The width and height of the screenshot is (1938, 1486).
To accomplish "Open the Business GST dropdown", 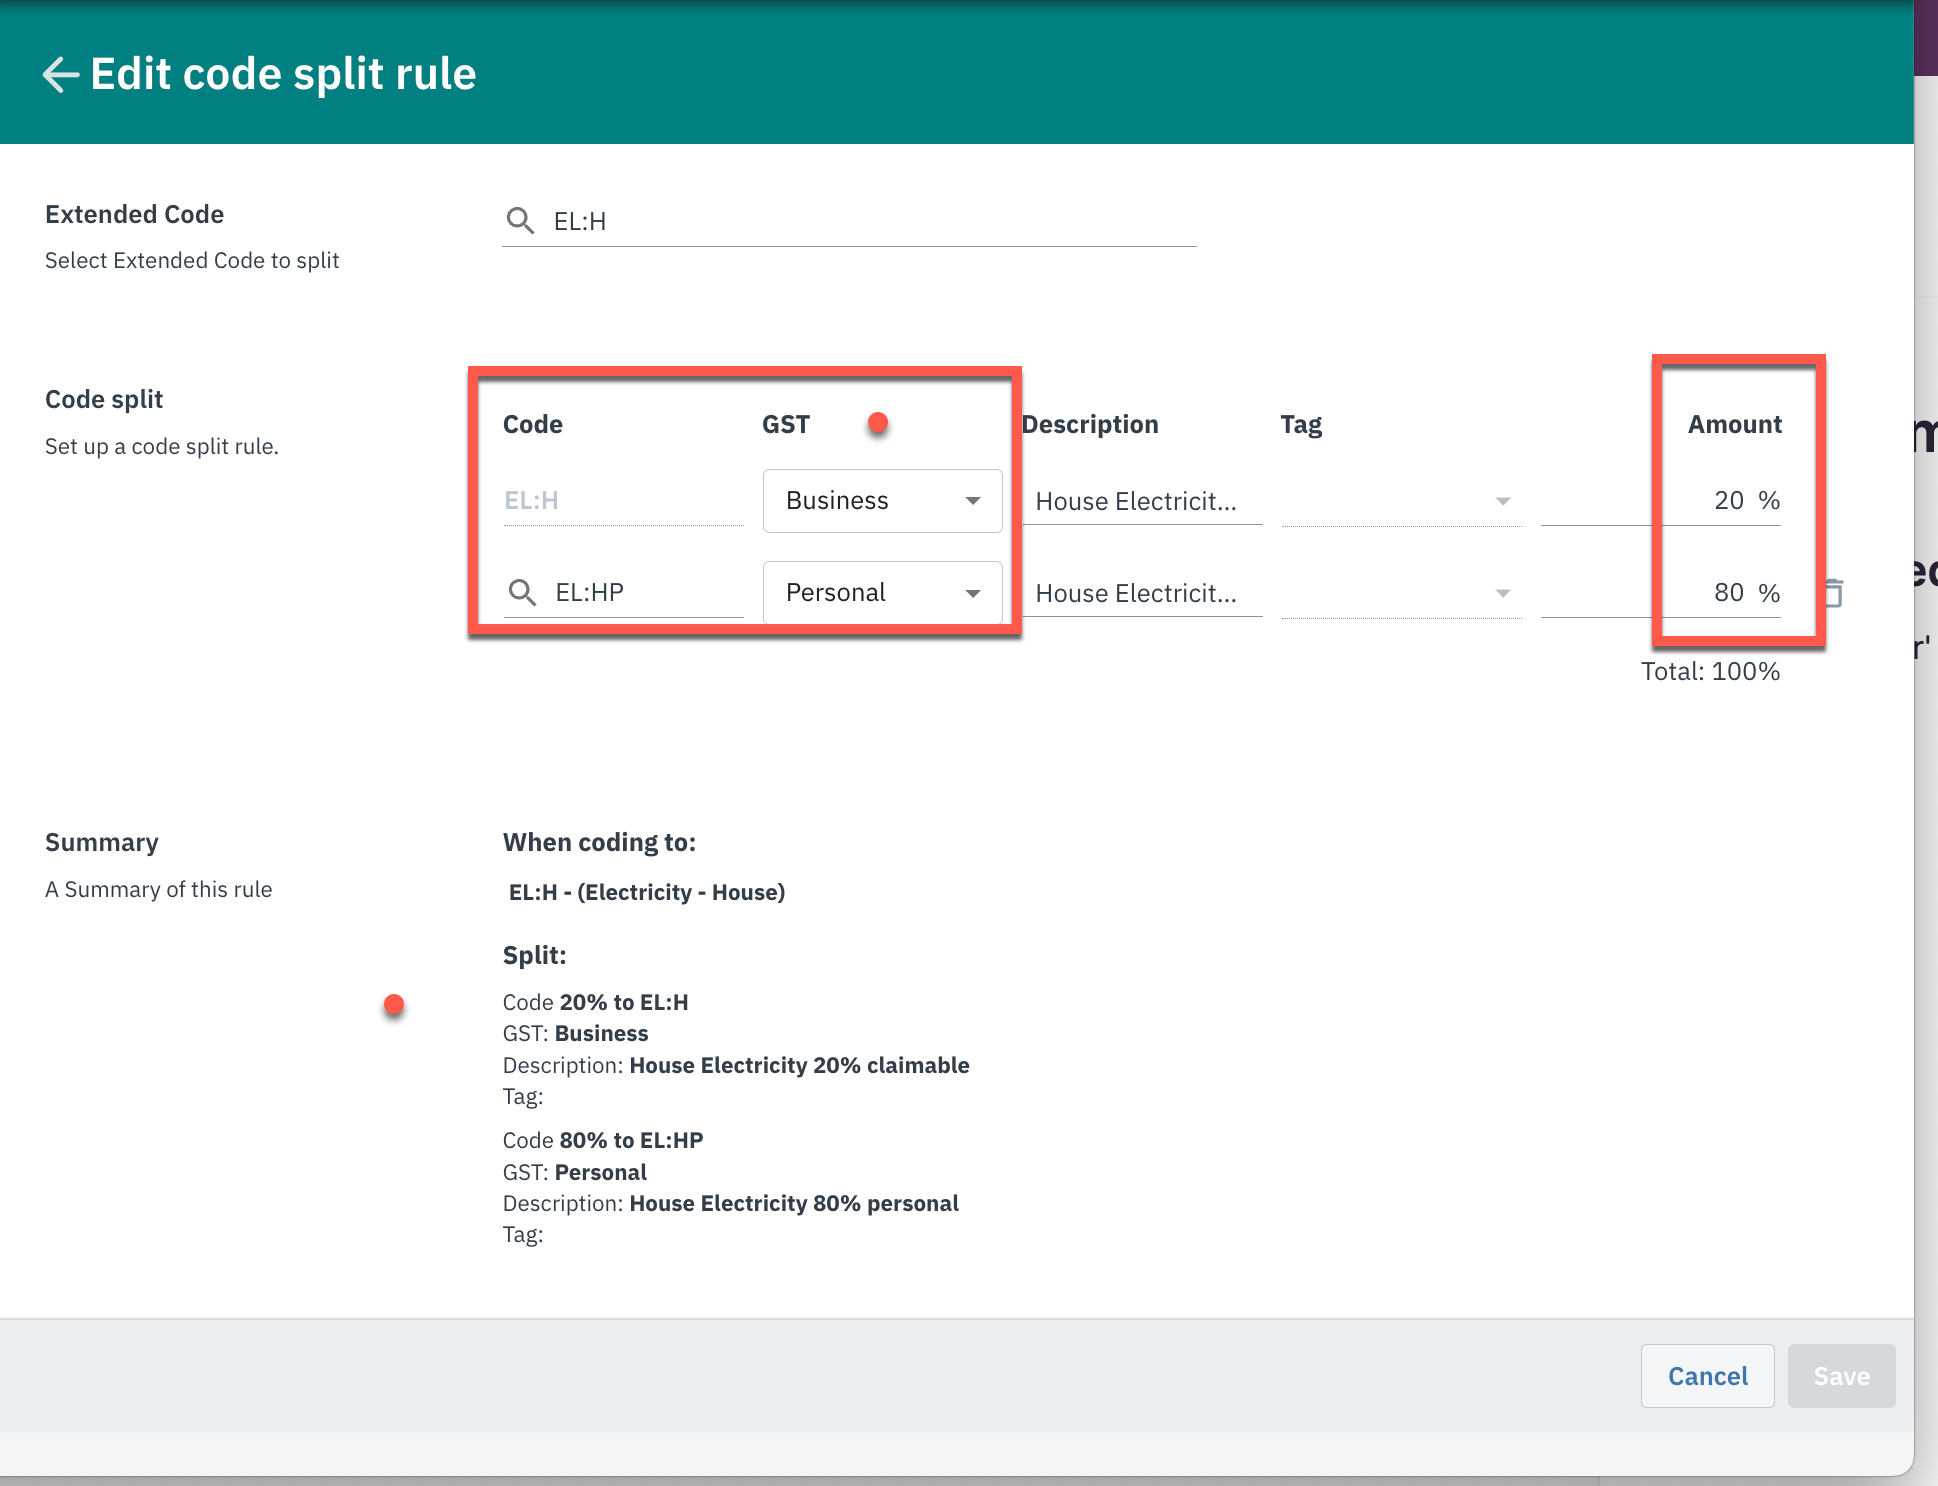I will pos(881,500).
